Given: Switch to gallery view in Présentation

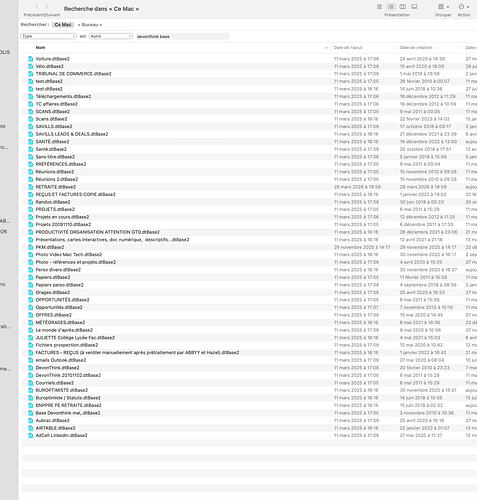Looking at the screenshot, I should 414,7.
